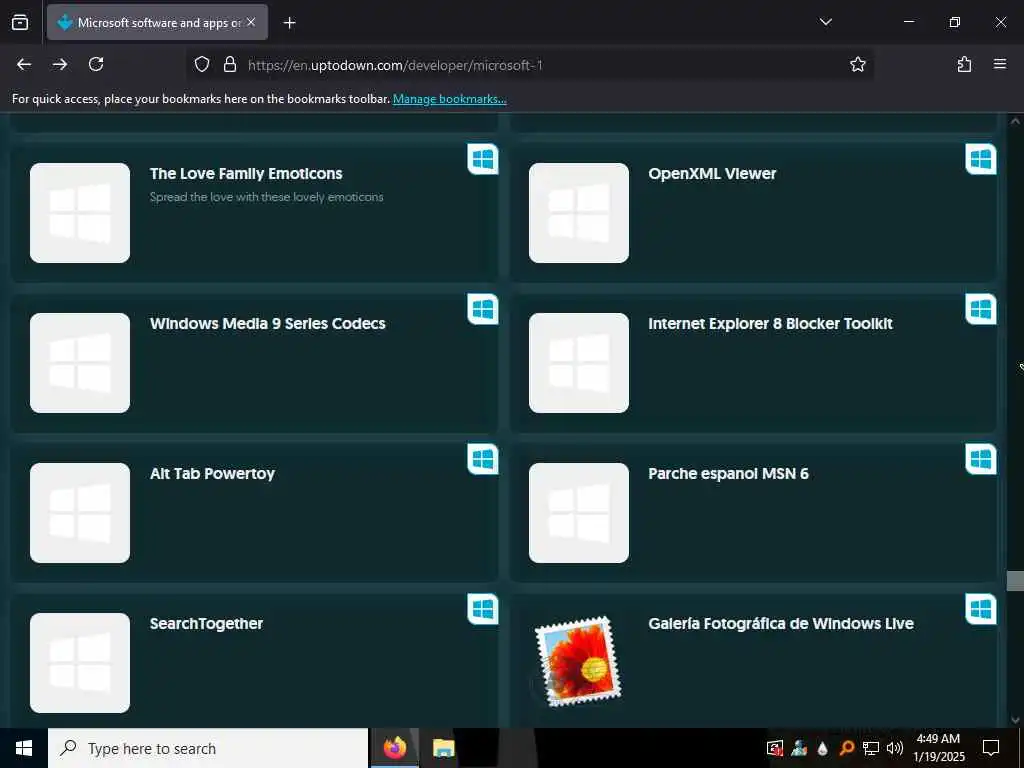1024x768 pixels.
Task: Click 'Spread the love with these lovely emoticons' text
Action: [x=266, y=197]
